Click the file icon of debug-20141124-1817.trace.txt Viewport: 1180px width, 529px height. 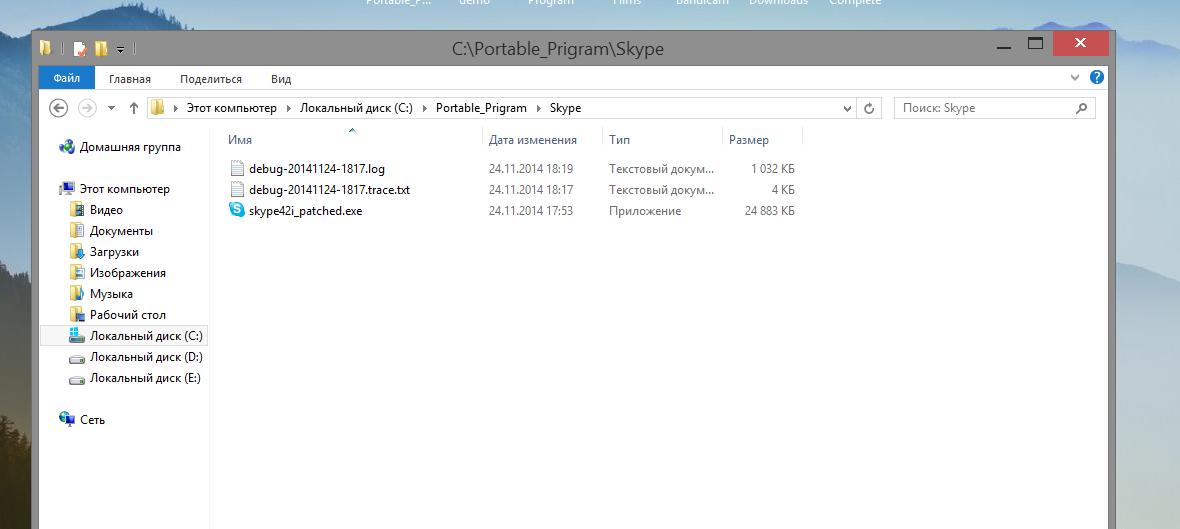tap(237, 189)
